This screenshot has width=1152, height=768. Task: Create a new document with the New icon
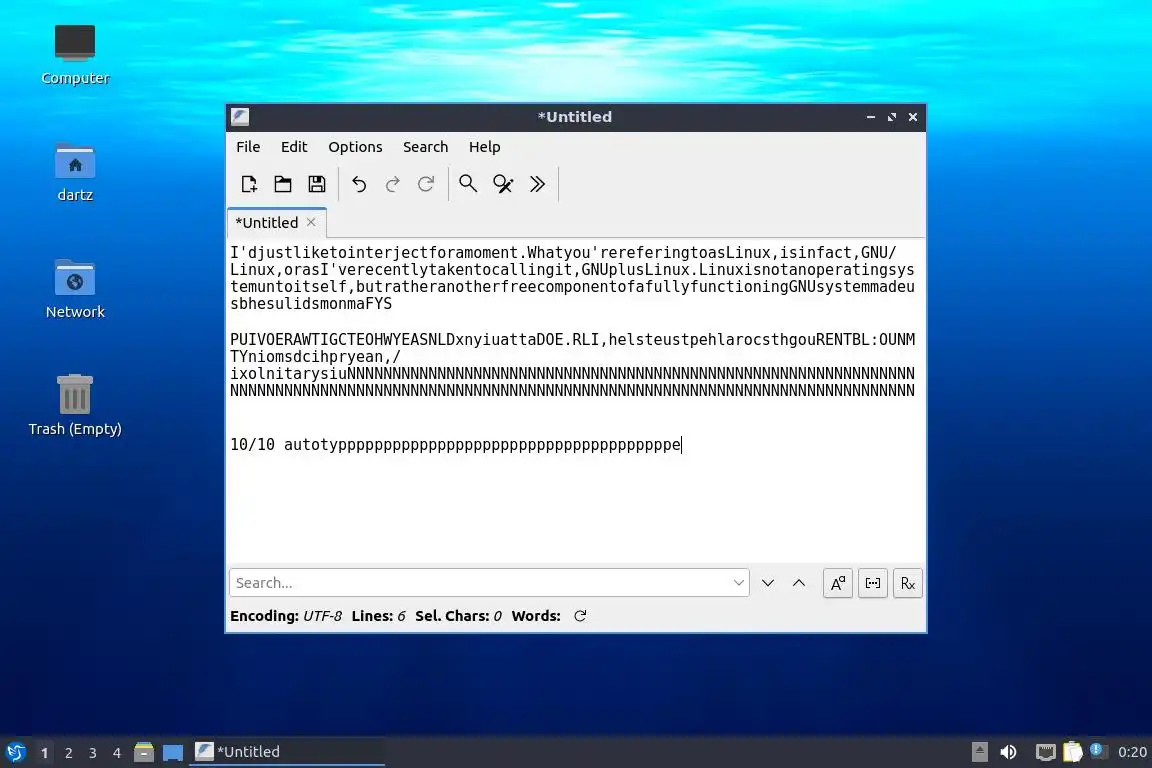pos(249,184)
